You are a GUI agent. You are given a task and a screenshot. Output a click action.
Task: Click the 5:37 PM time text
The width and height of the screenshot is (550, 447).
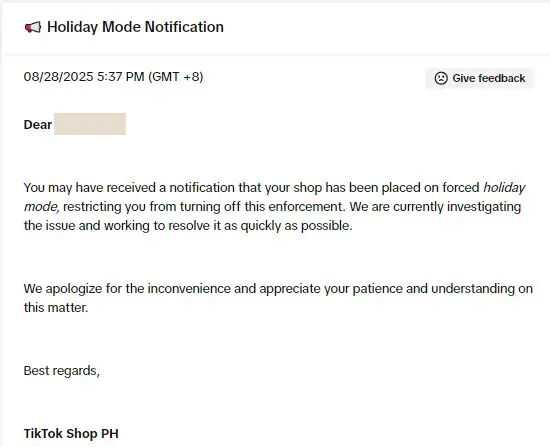pyautogui.click(x=121, y=76)
